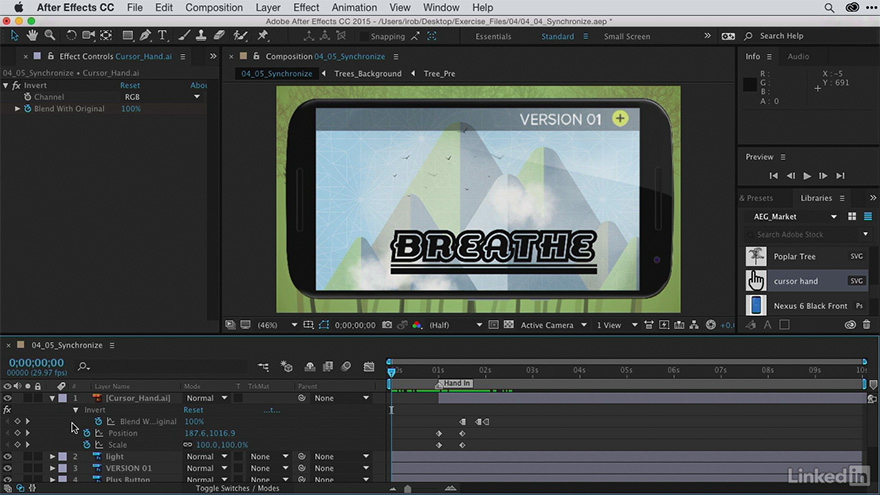The image size is (880, 495).
Task: Open macOS Spotlight search
Action: [829, 8]
